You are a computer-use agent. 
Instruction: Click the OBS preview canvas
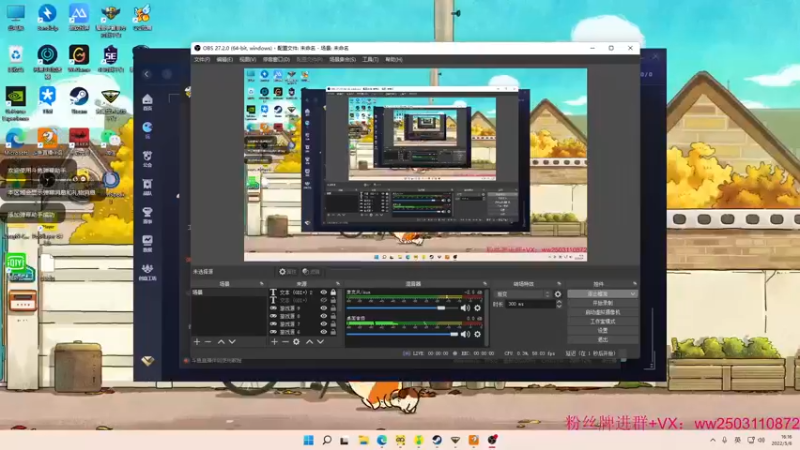pyautogui.click(x=415, y=165)
